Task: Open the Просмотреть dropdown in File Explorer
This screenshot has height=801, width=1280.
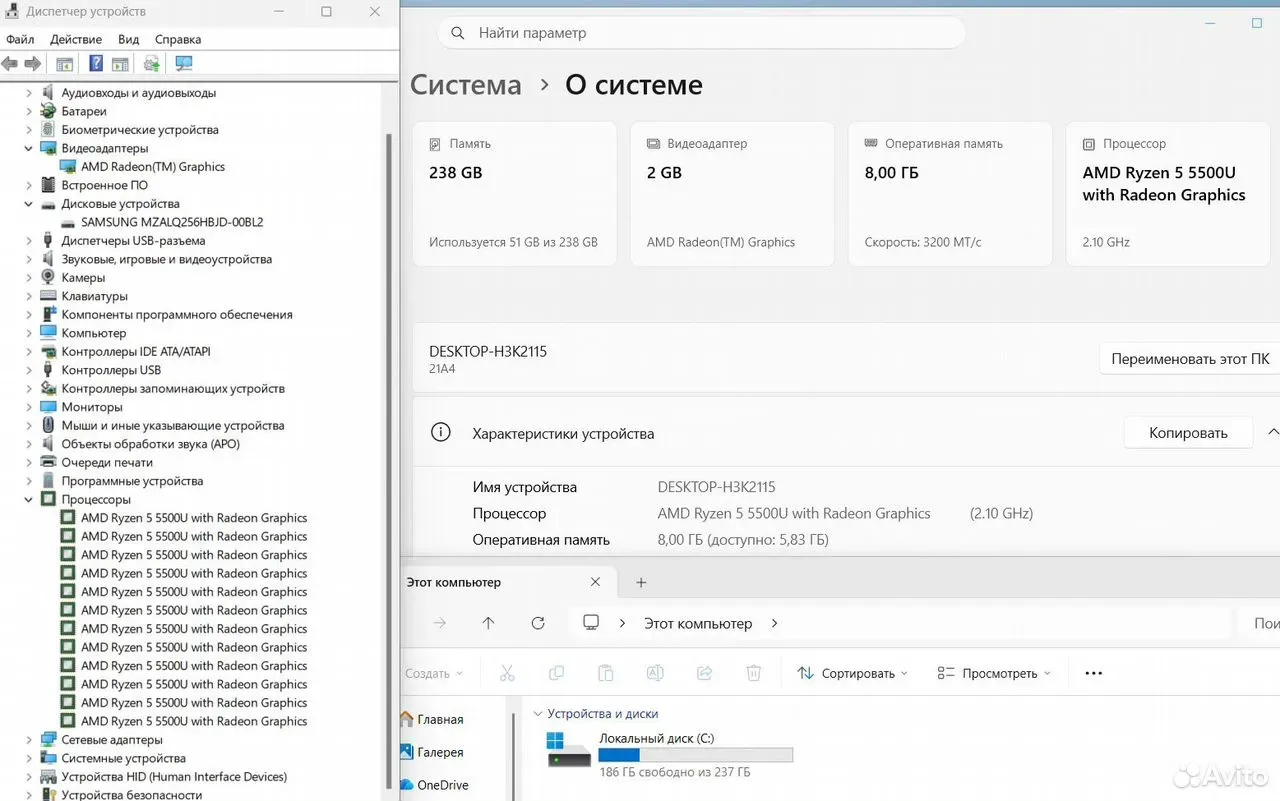Action: 994,673
